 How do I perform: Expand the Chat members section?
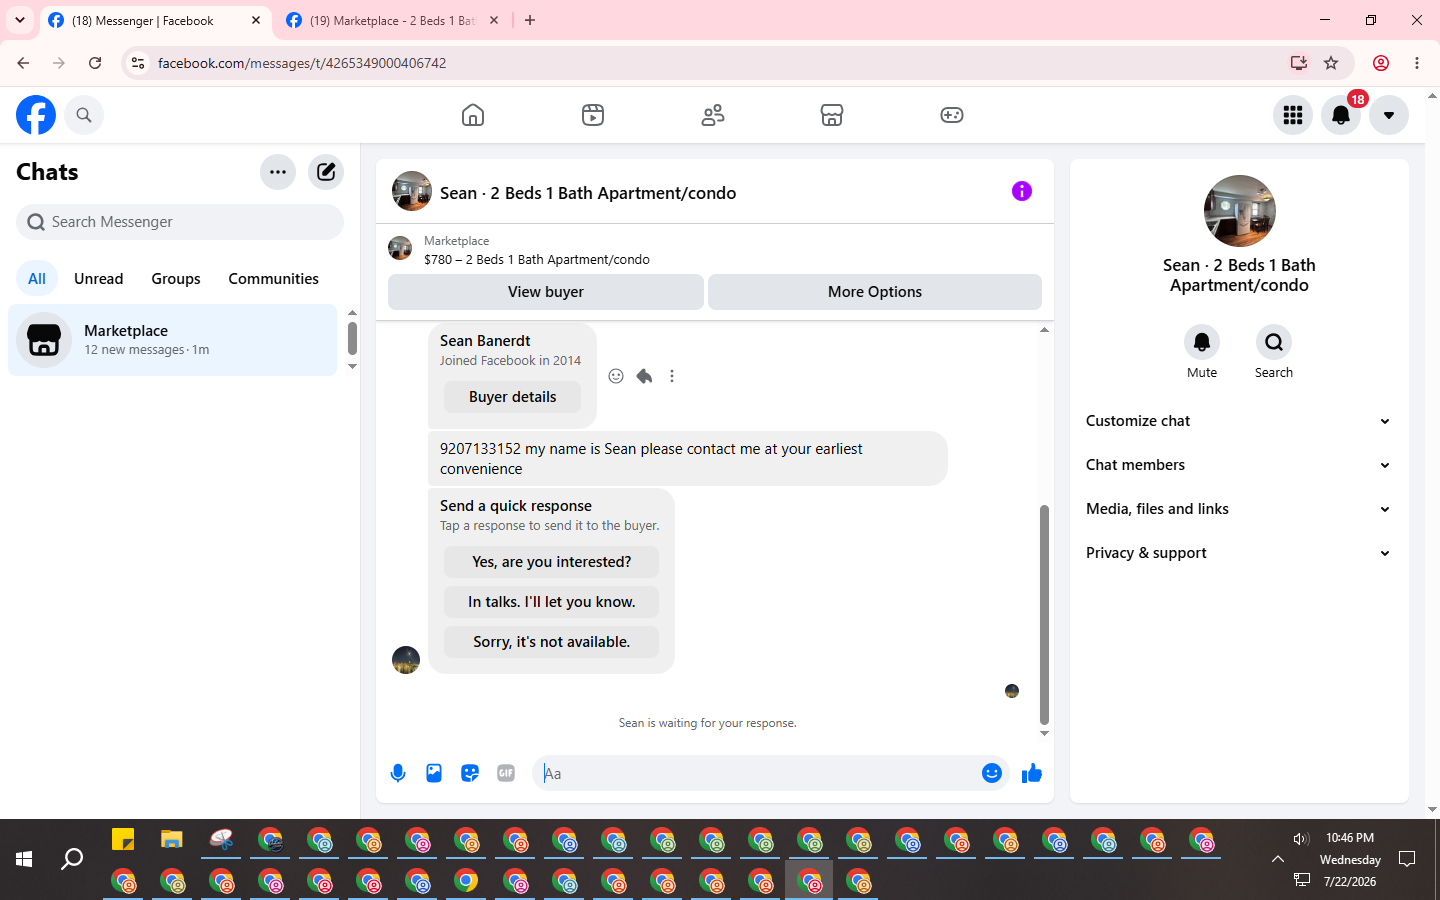1239,465
